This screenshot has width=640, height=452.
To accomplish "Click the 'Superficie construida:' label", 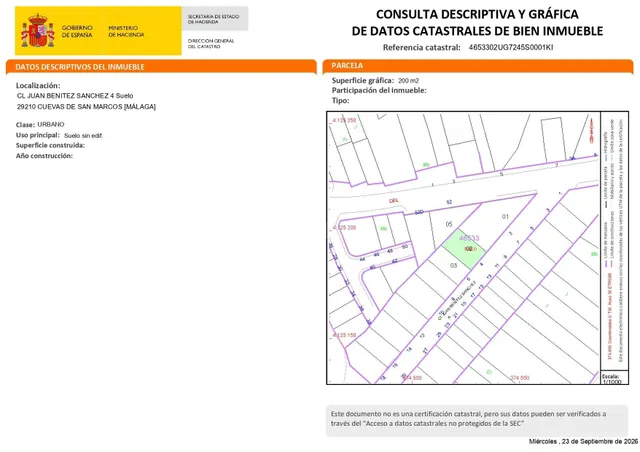I will [x=50, y=145].
